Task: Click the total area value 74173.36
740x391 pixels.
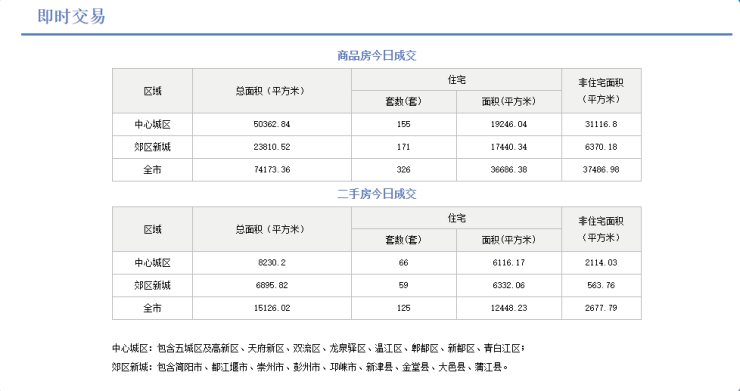Action: click(x=272, y=170)
